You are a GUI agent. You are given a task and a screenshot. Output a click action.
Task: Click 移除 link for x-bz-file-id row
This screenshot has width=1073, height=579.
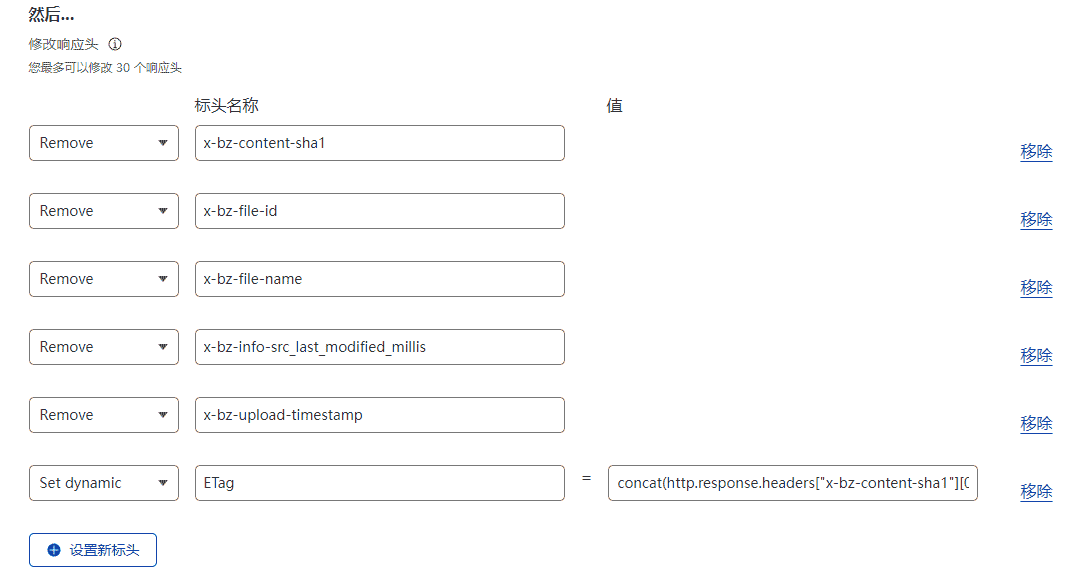click(x=1036, y=220)
